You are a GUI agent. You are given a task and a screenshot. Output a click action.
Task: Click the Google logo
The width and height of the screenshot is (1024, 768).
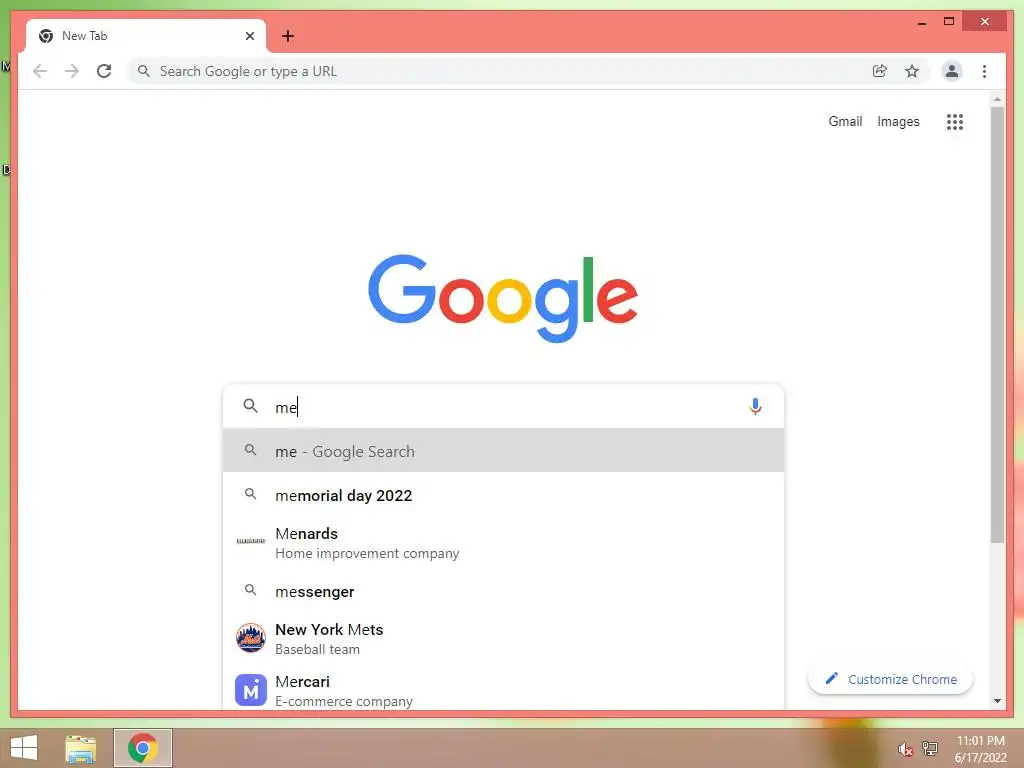(x=503, y=298)
